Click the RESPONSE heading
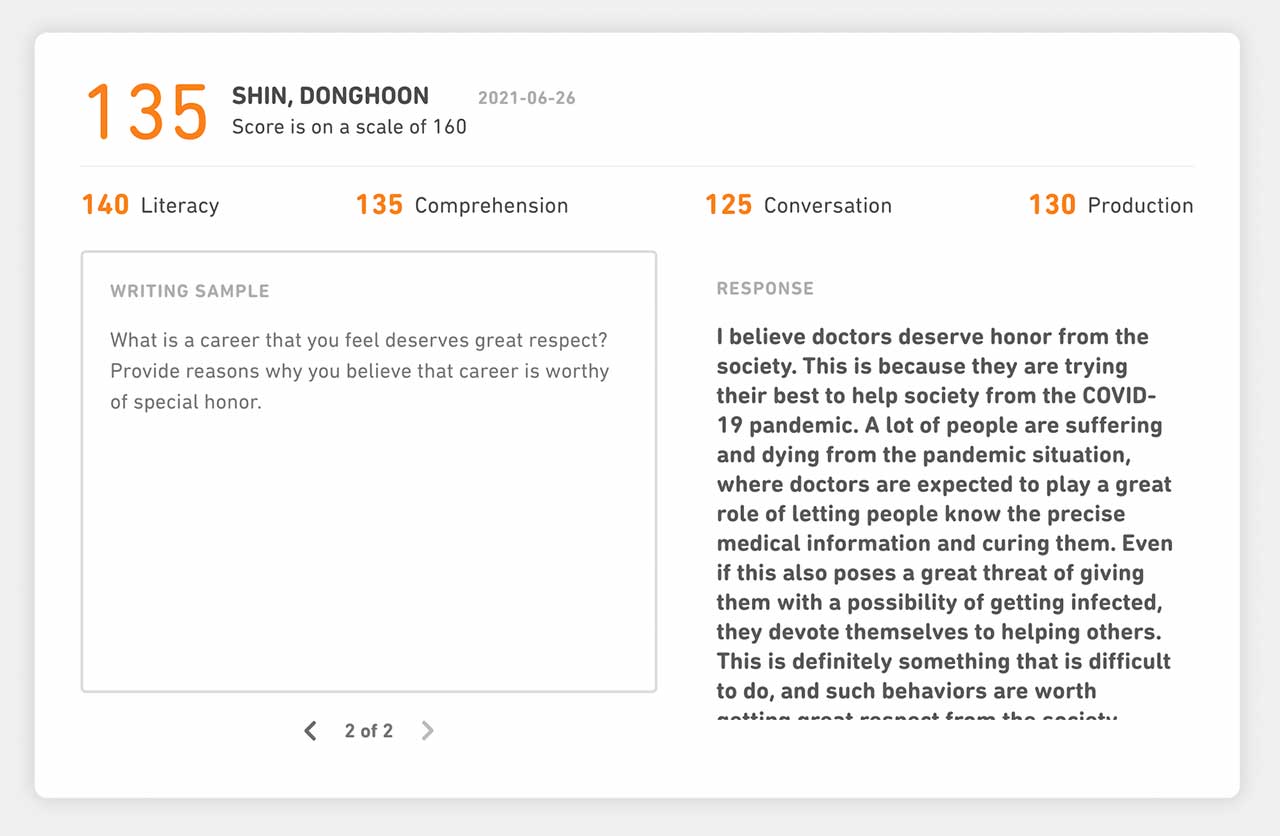Viewport: 1280px width, 836px height. click(765, 288)
